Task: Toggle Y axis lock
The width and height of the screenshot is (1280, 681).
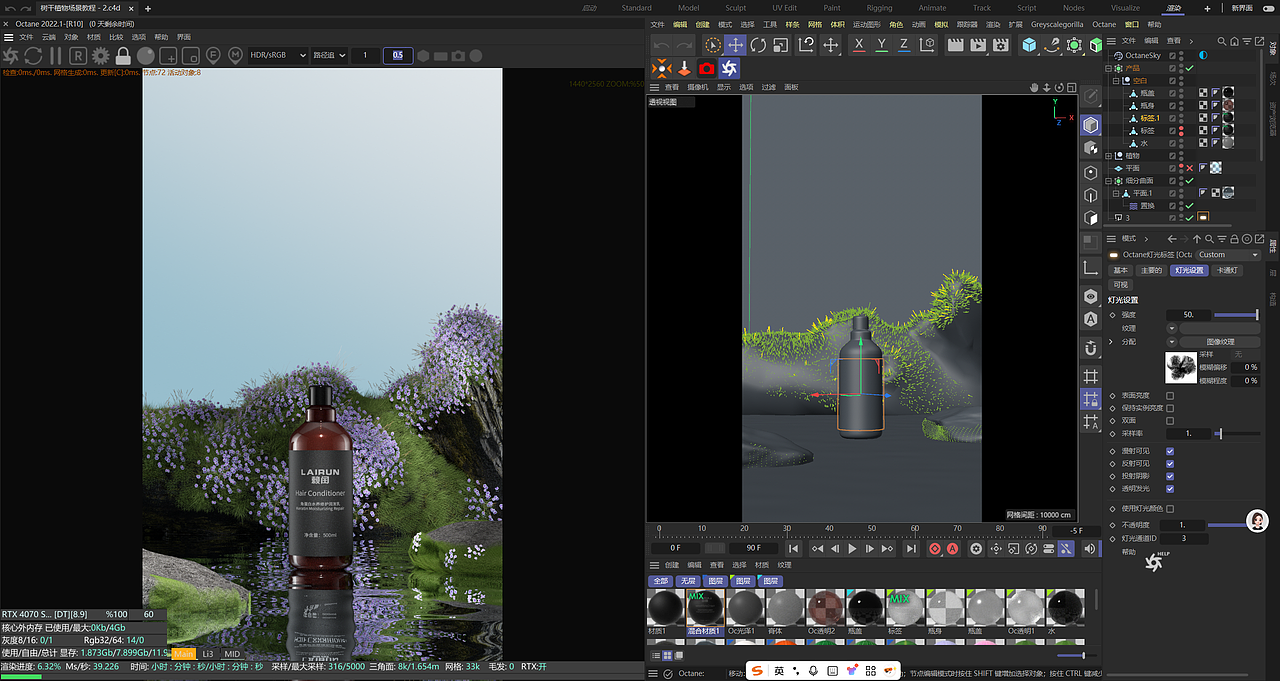Action: tap(882, 45)
